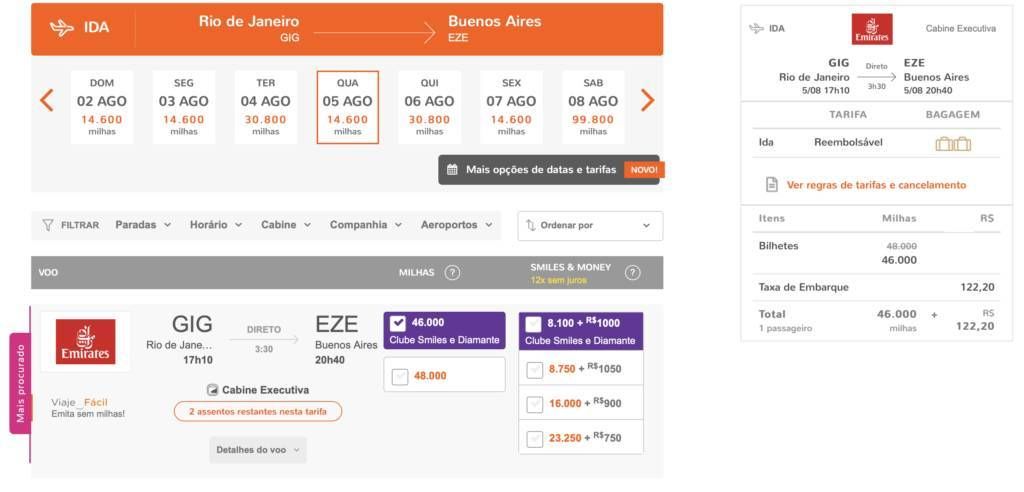This screenshot has width=1024, height=492.
Task: Click the baggage icons in the summary panel
Action: coord(953,144)
